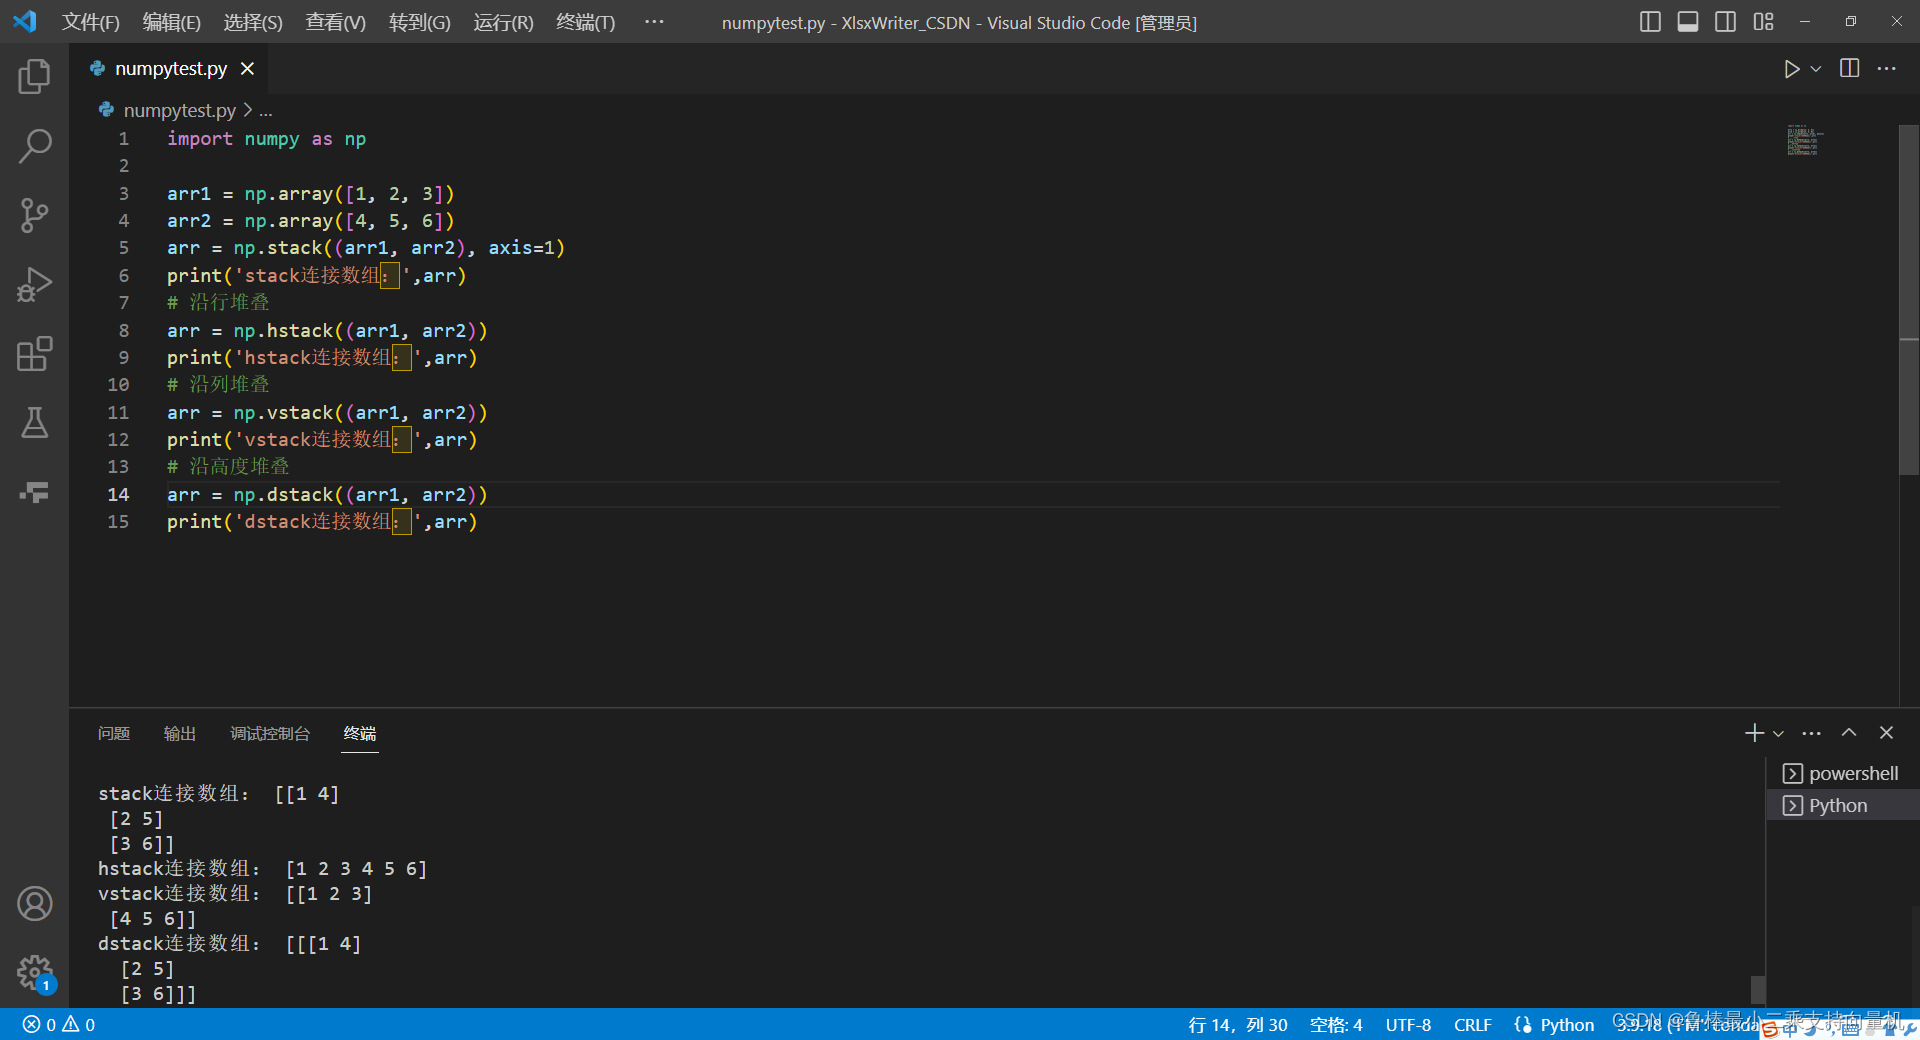Open the 终端(T) menu
The height and width of the screenshot is (1040, 1920).
586,22
